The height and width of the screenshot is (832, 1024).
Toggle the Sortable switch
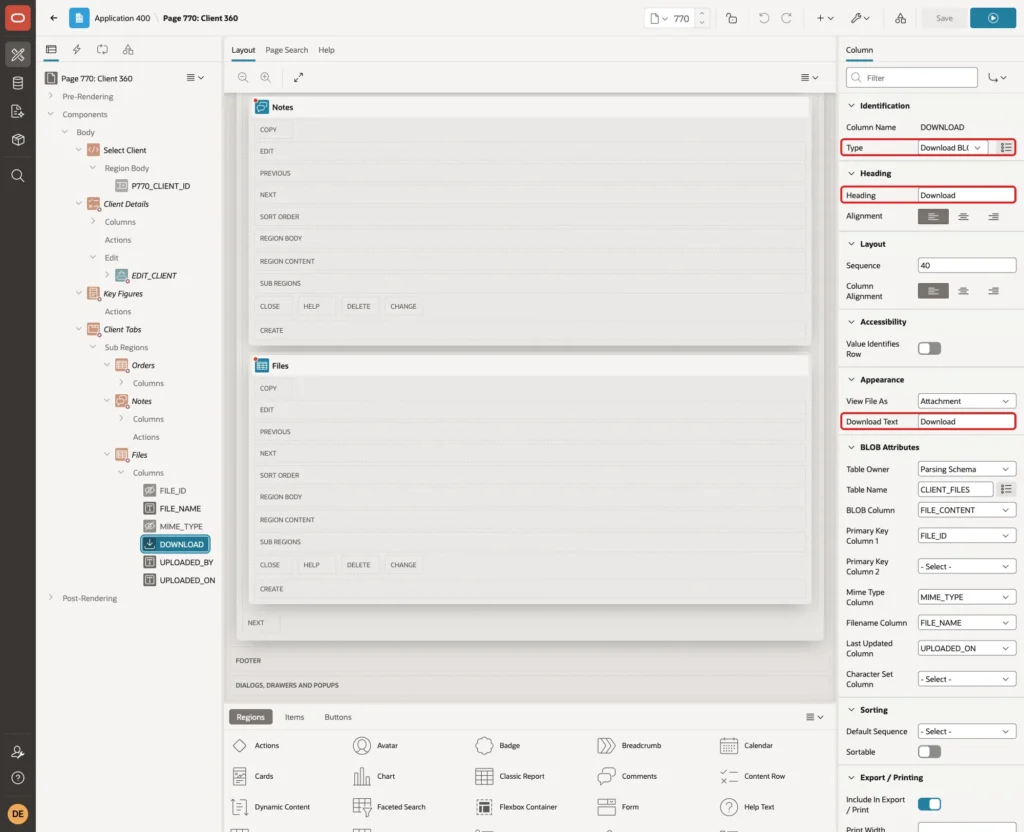coord(929,752)
